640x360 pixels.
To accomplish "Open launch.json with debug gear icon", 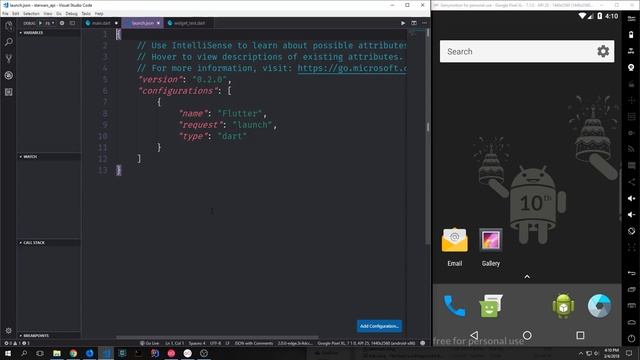I will click(x=62, y=23).
